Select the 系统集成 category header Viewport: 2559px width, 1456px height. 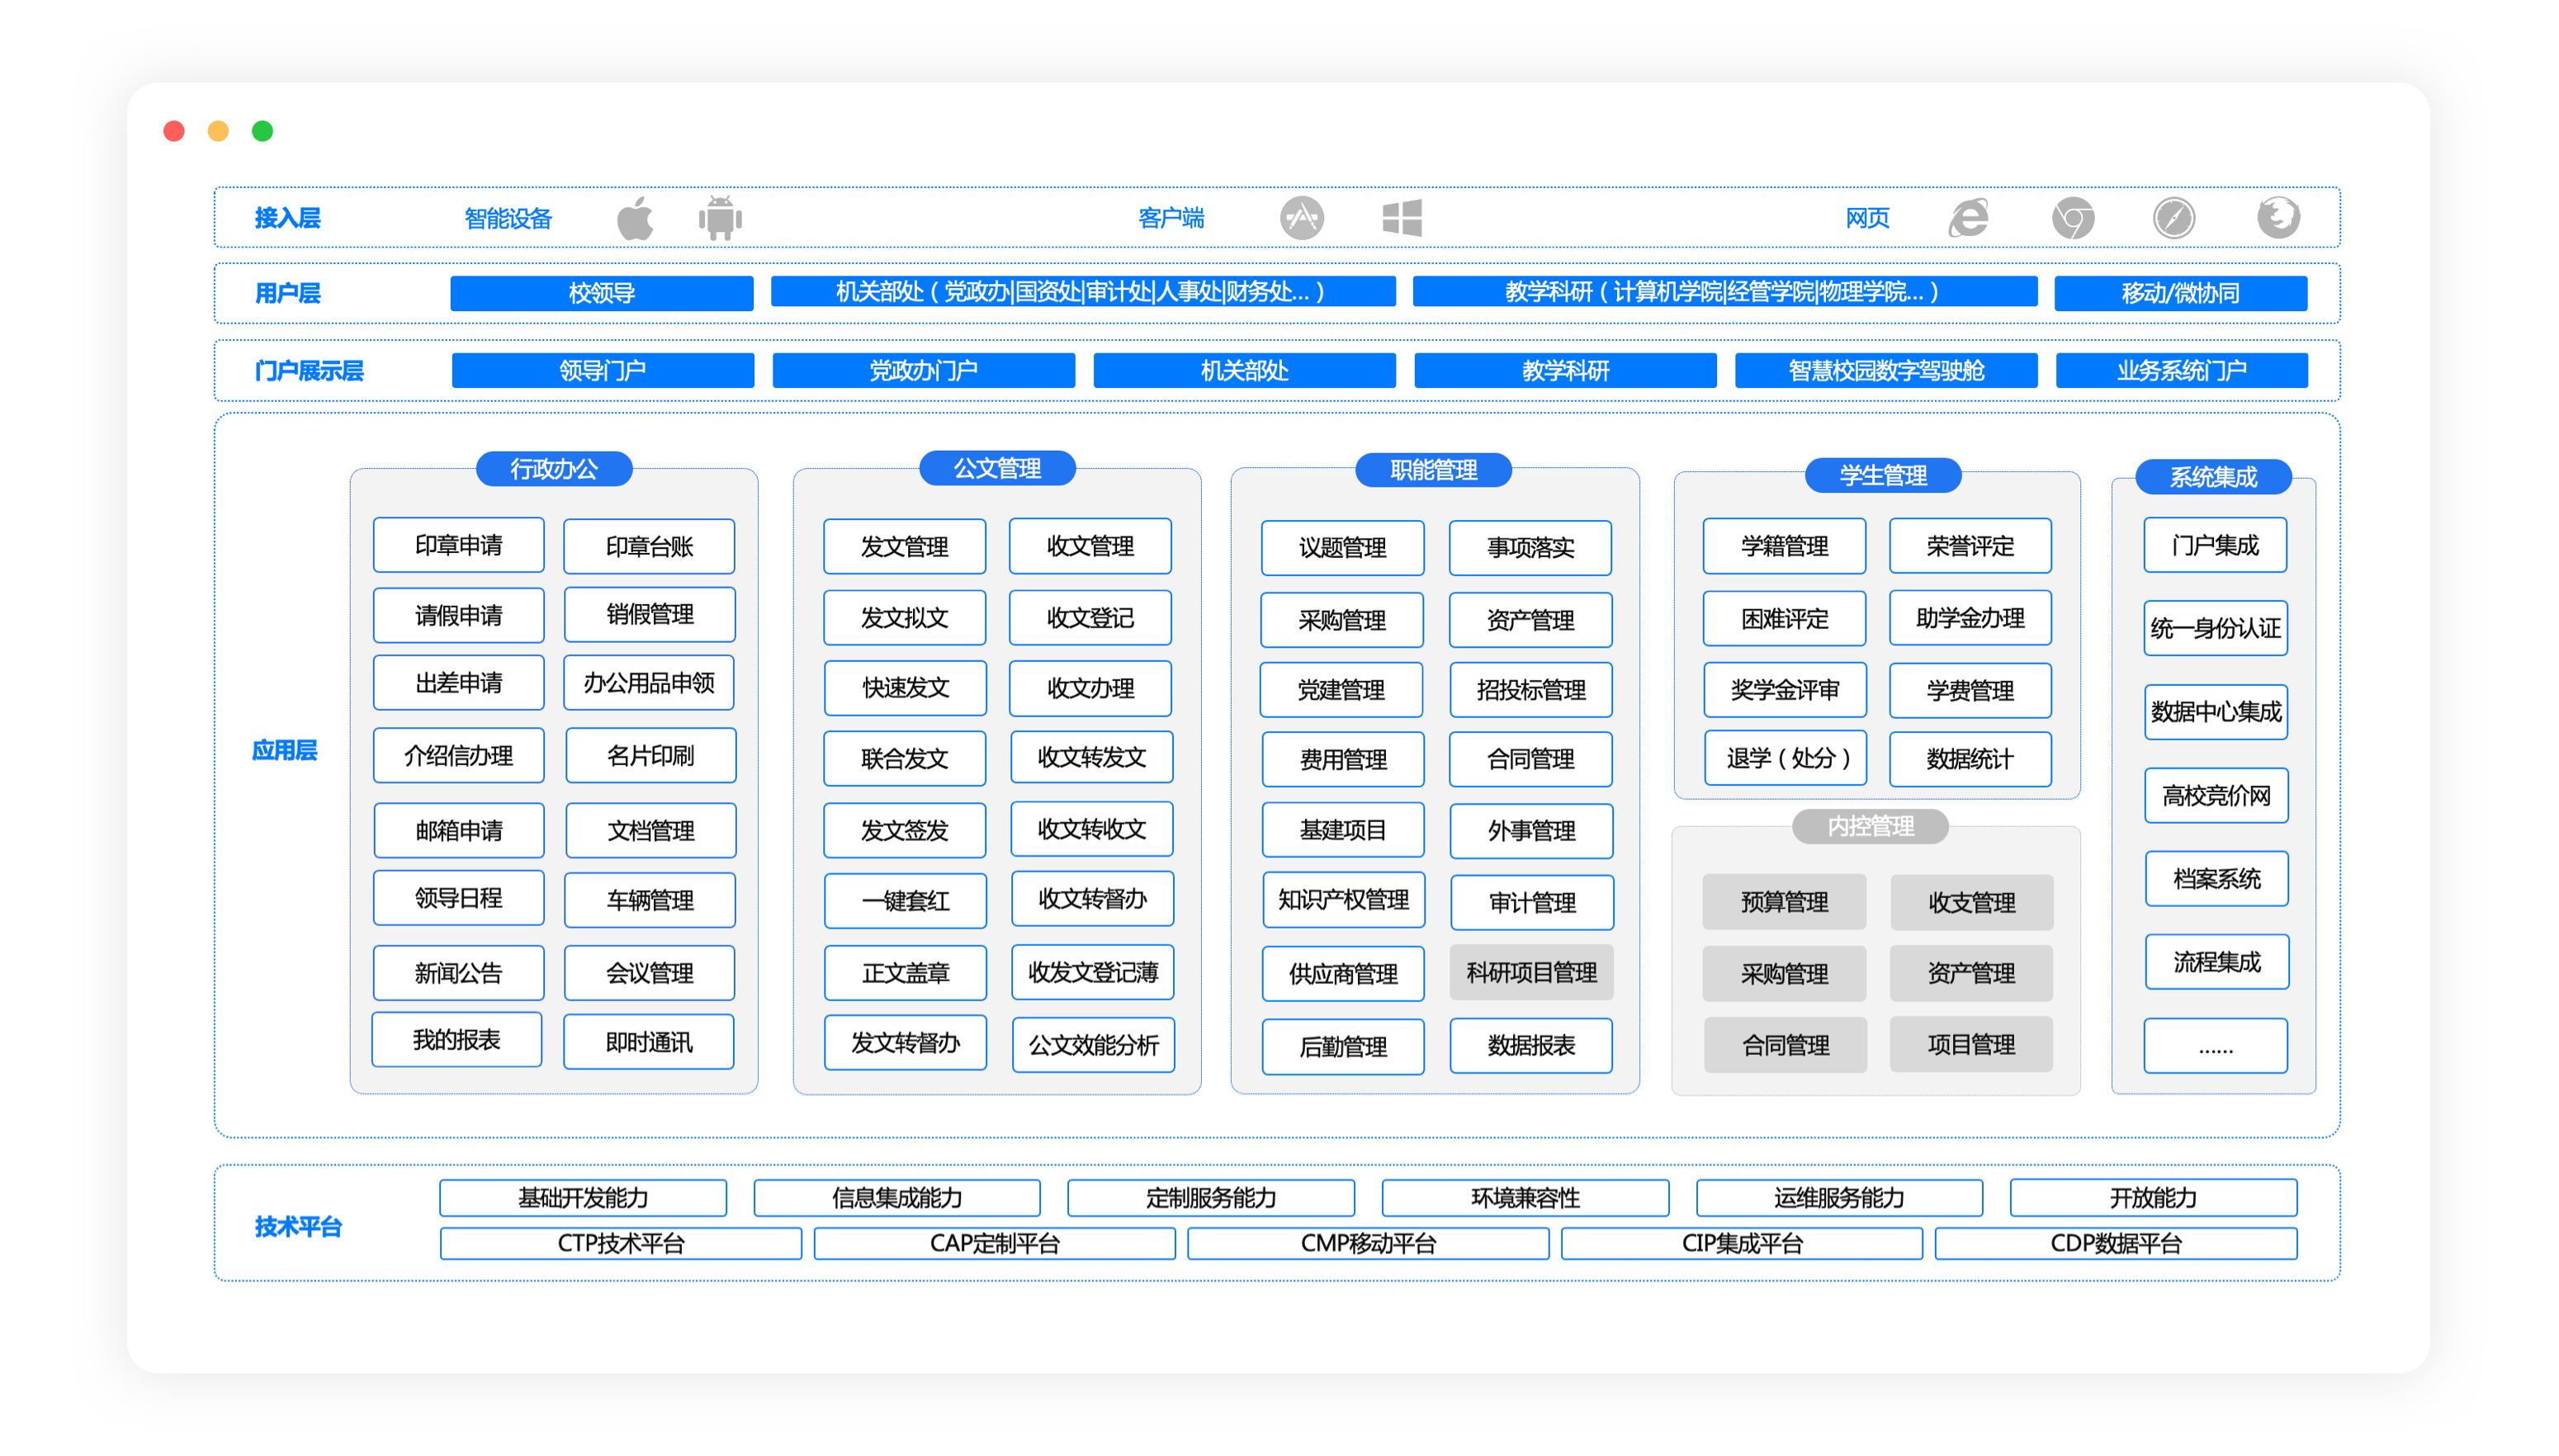coord(2213,477)
